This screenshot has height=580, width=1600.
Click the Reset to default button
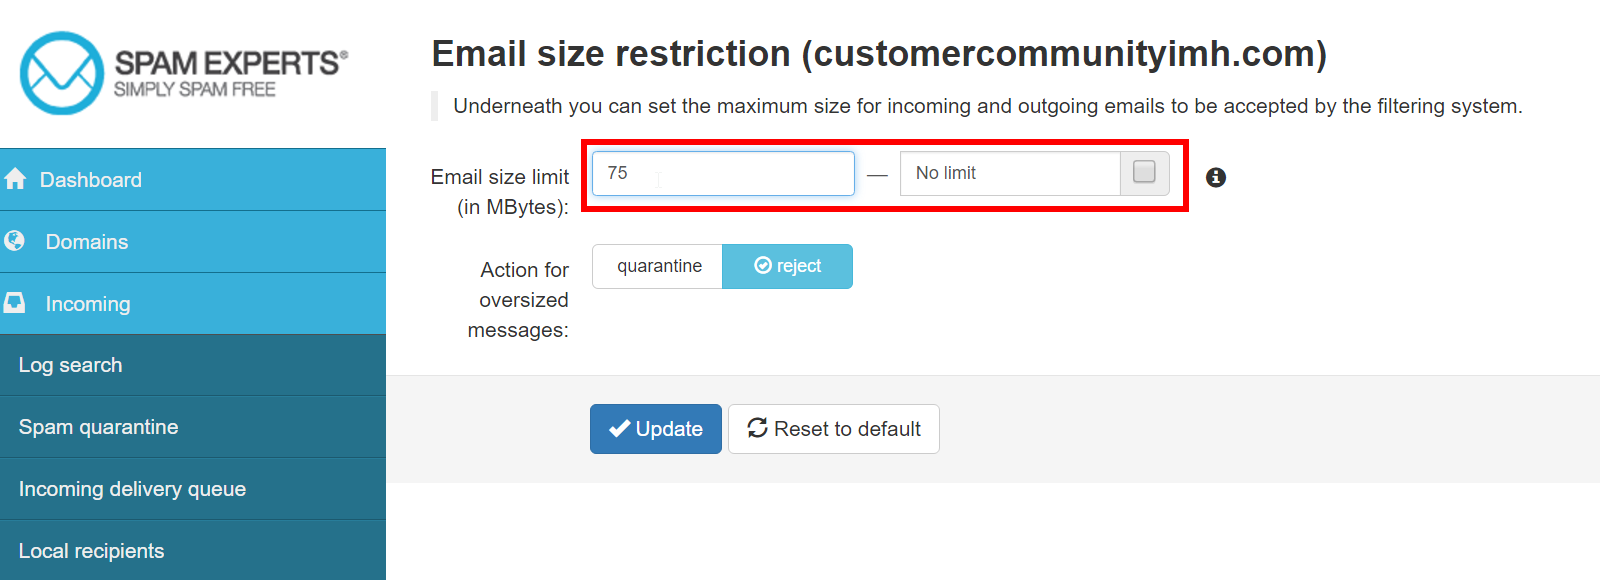(834, 429)
